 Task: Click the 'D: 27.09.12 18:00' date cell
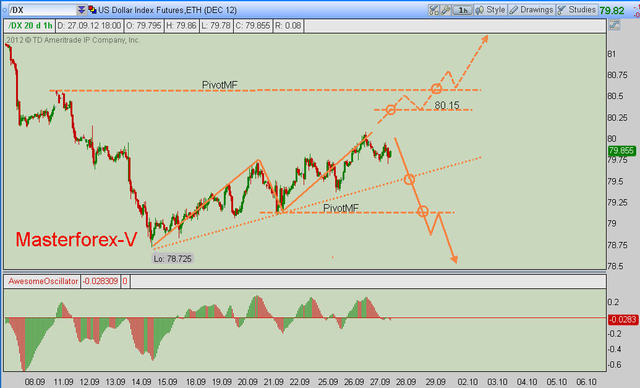[89, 26]
